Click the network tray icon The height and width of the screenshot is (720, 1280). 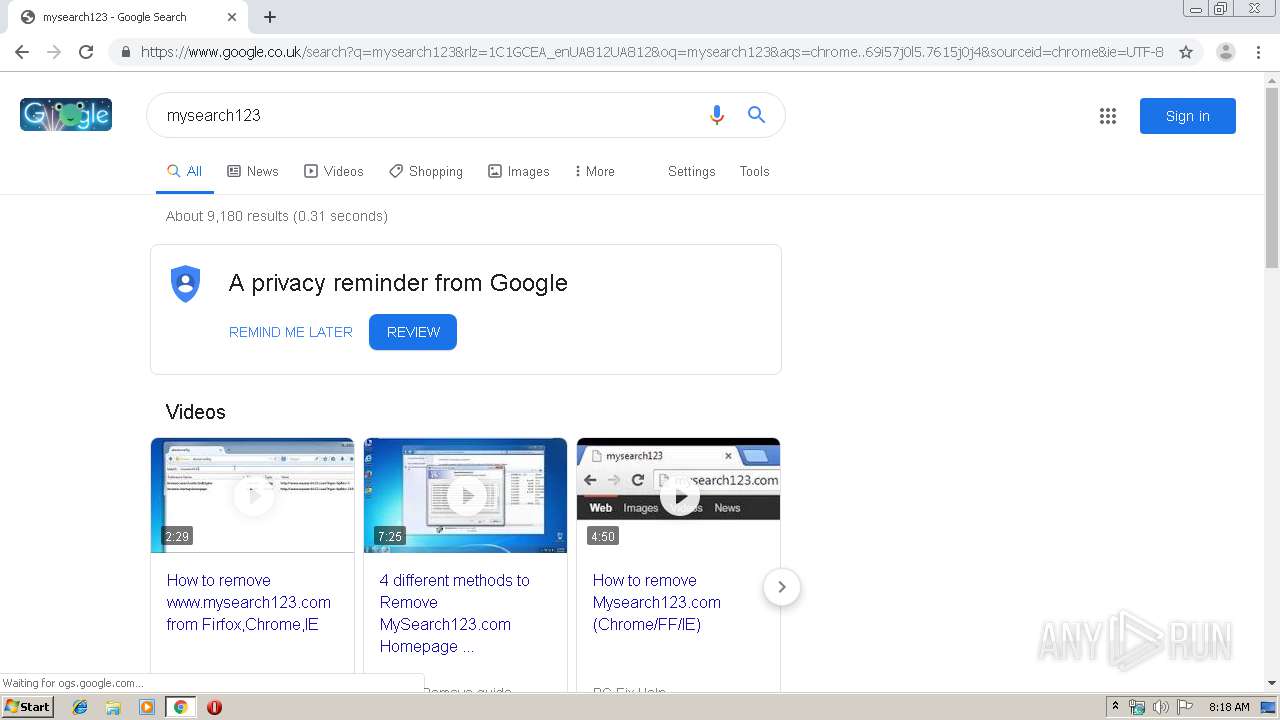(x=1137, y=707)
